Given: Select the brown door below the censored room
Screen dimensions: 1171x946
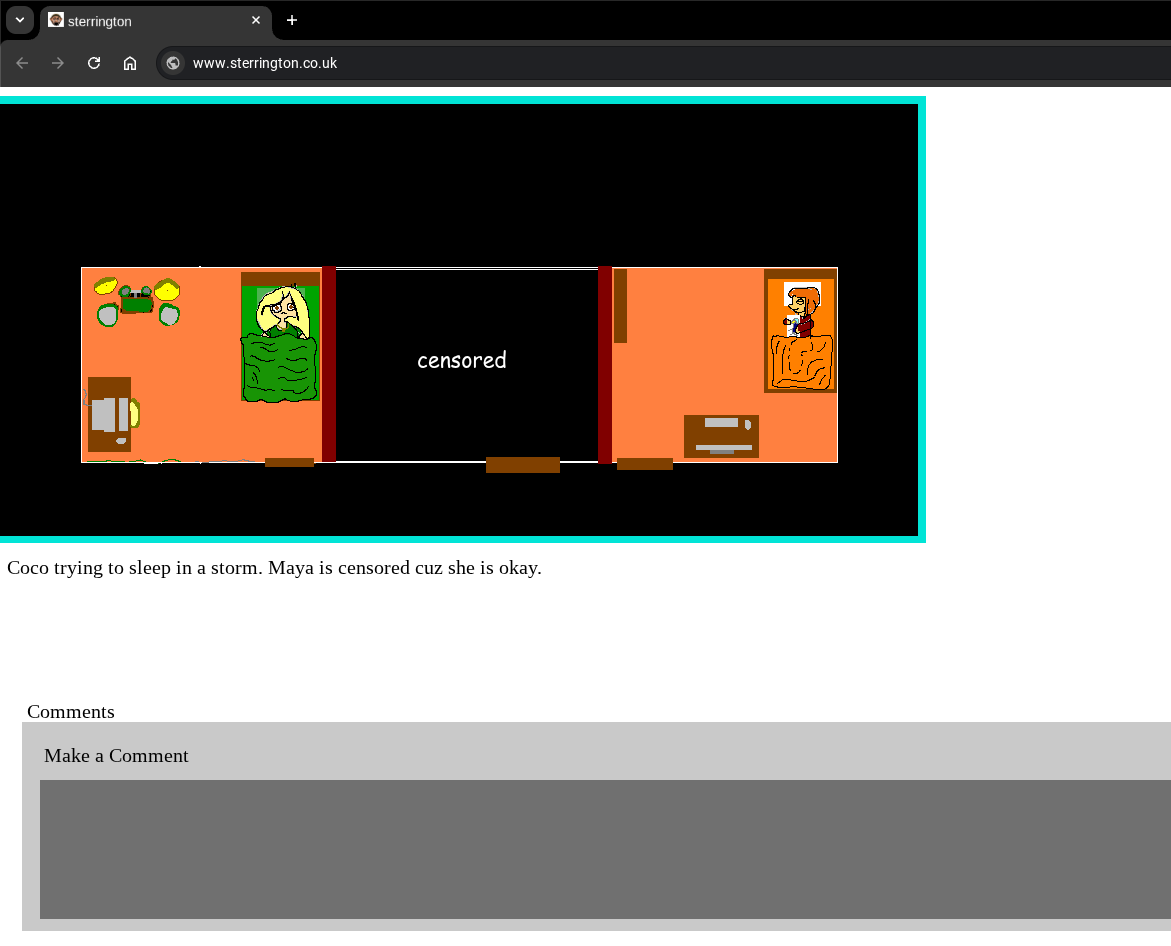Looking at the screenshot, I should 522,465.
